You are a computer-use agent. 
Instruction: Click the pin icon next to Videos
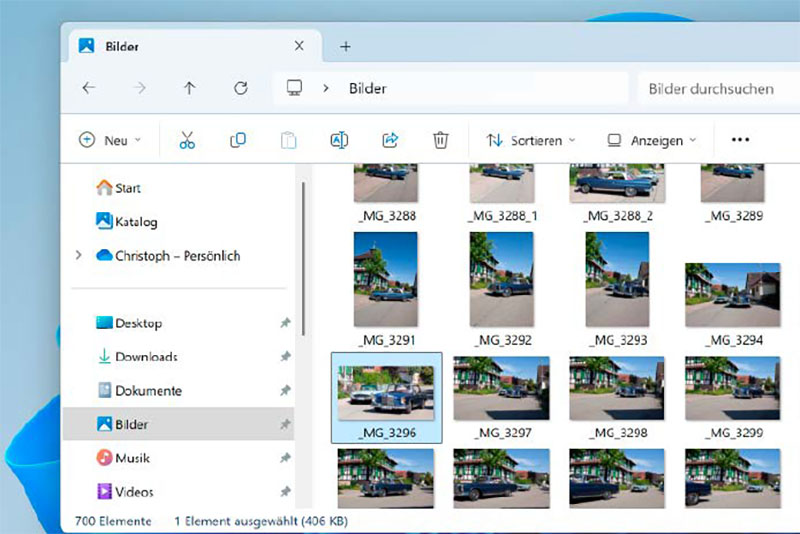pos(285,492)
